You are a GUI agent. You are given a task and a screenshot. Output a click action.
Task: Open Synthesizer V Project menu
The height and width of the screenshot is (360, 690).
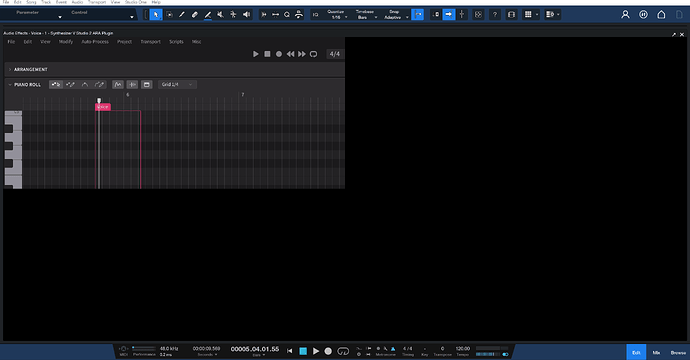125,42
